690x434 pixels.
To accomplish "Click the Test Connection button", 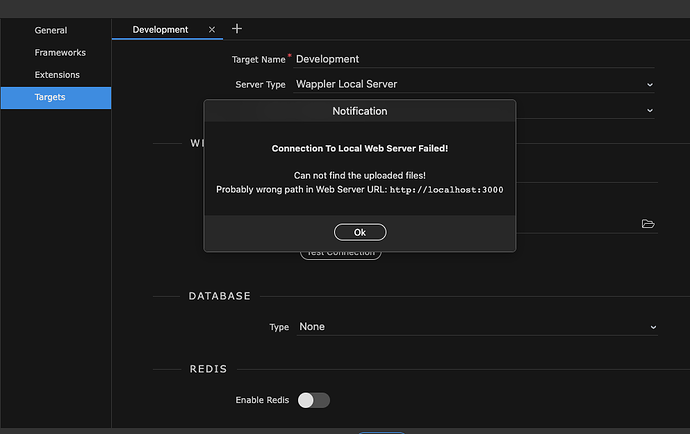I will 341,254.
